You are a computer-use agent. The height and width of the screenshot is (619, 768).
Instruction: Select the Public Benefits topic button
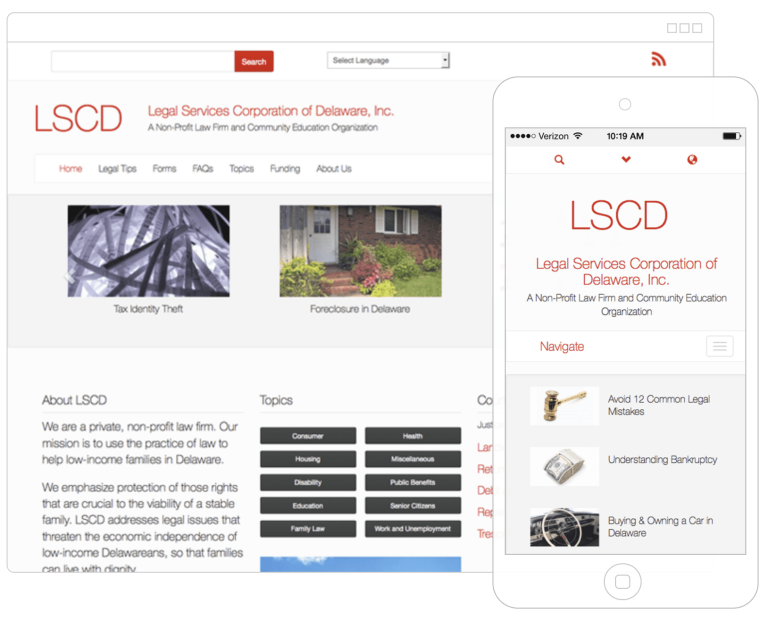coord(413,482)
